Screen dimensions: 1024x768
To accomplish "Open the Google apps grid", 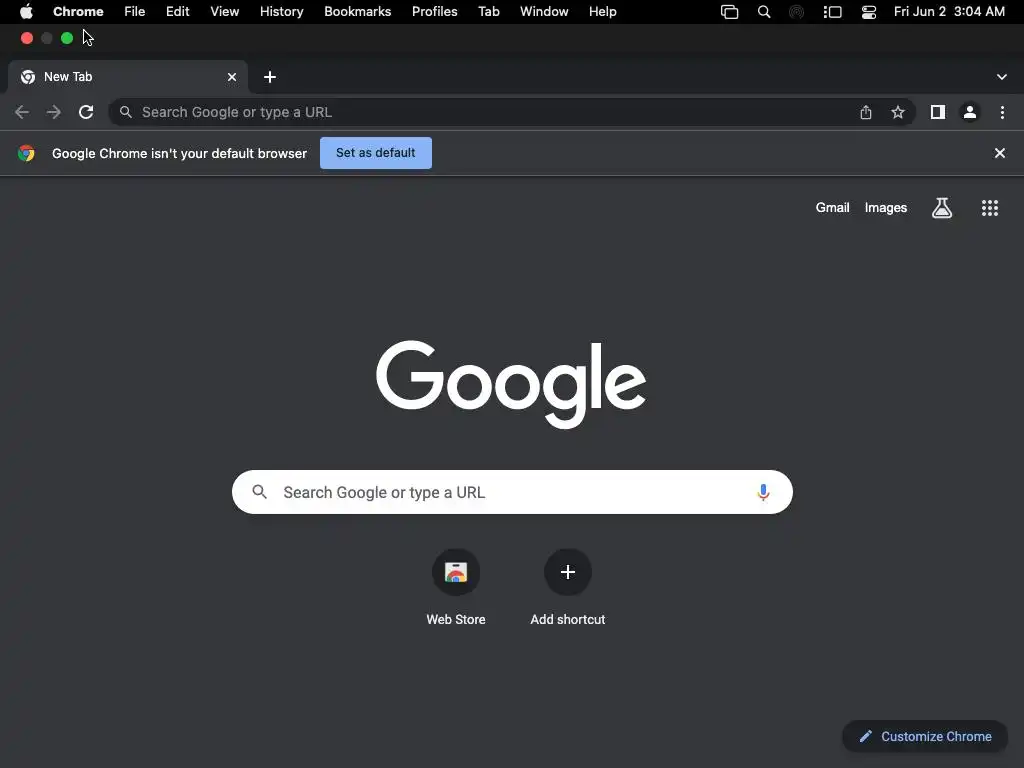I will [x=990, y=208].
